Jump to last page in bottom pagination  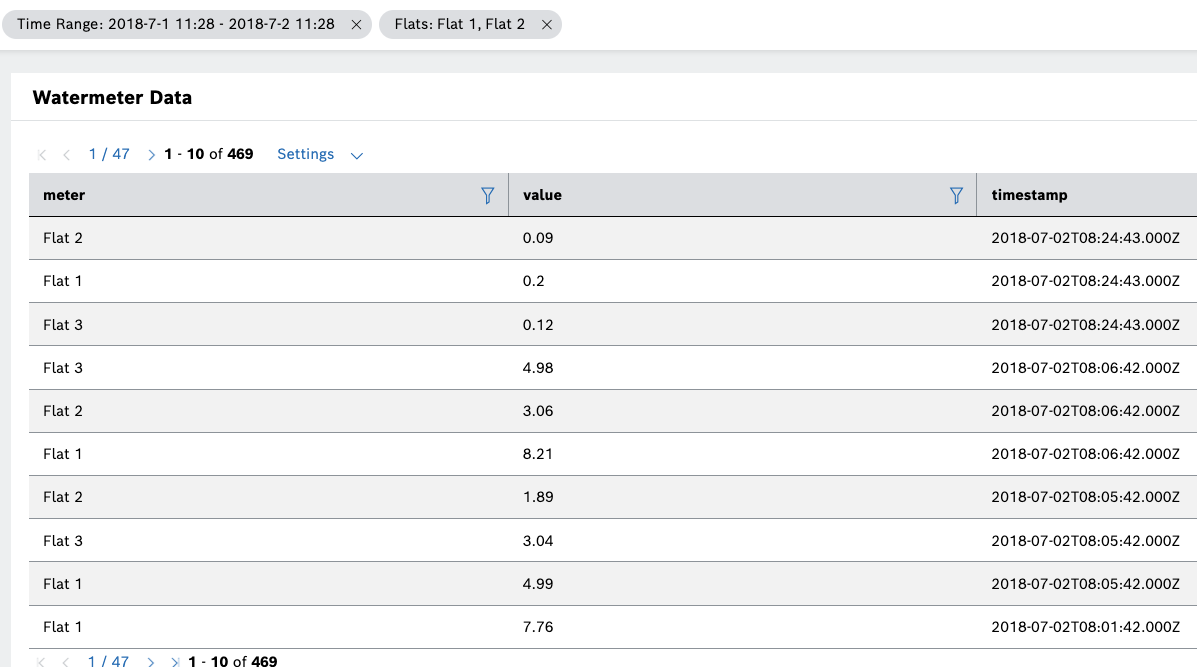176,661
